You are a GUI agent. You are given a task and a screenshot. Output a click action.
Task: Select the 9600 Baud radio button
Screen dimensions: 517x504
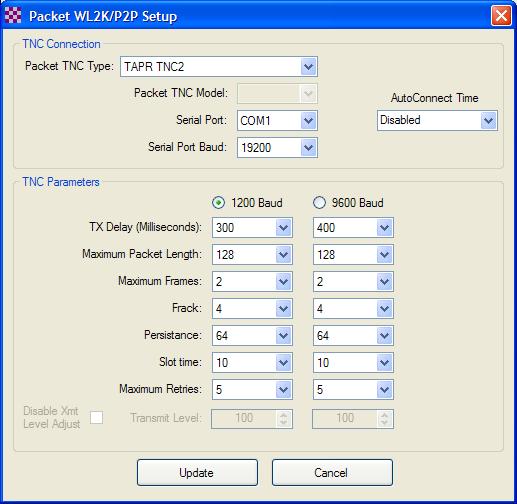(319, 203)
